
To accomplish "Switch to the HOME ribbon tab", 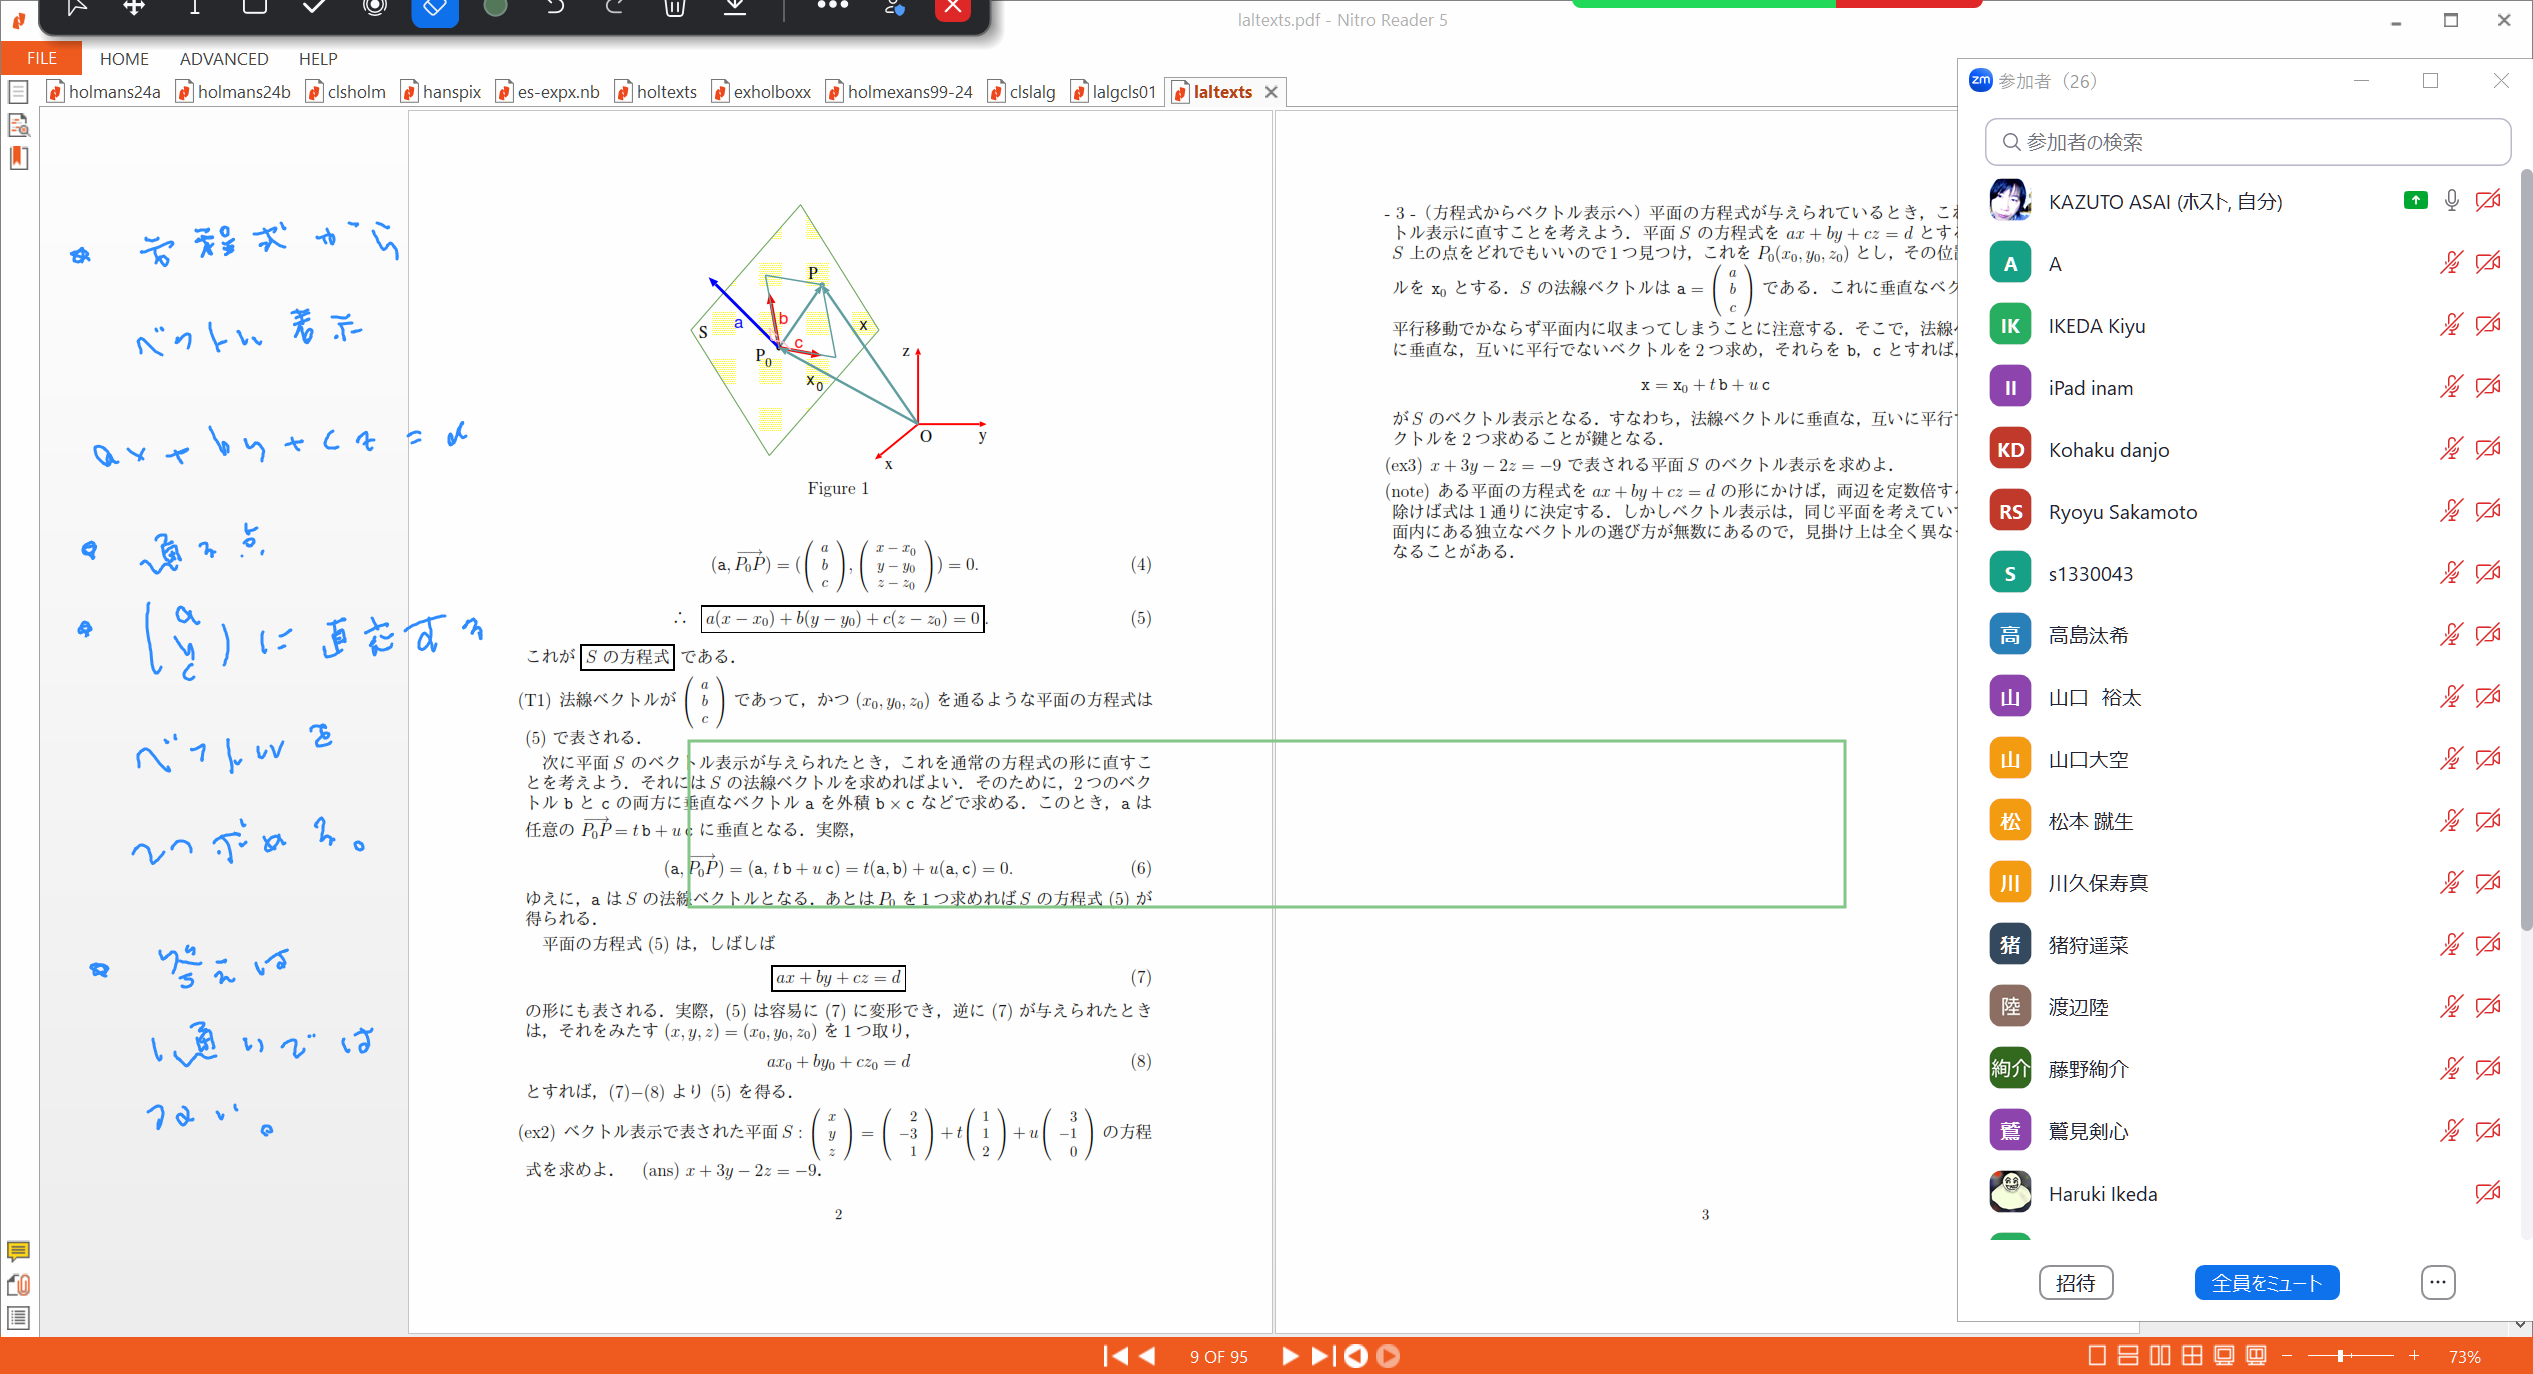I will tap(124, 59).
